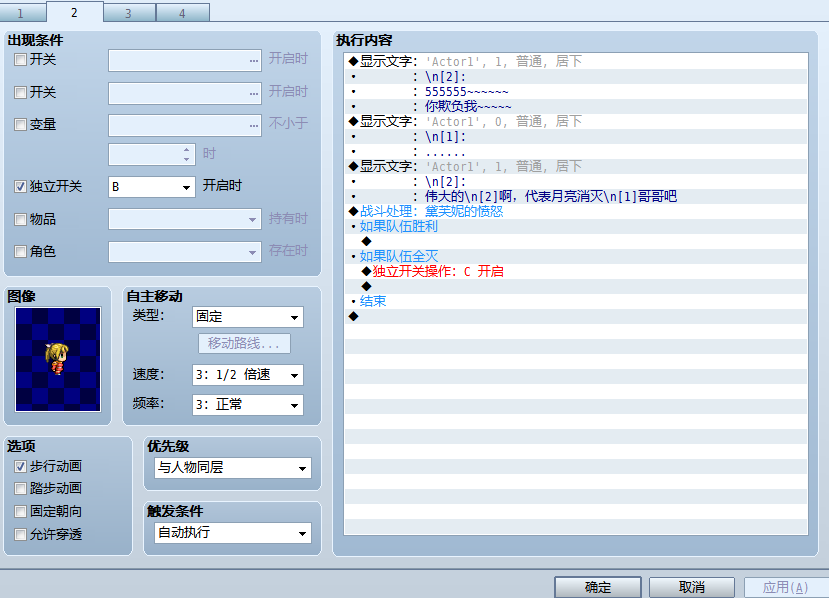
Task: Select the 如果队伍胜利 branch line
Action: point(576,226)
